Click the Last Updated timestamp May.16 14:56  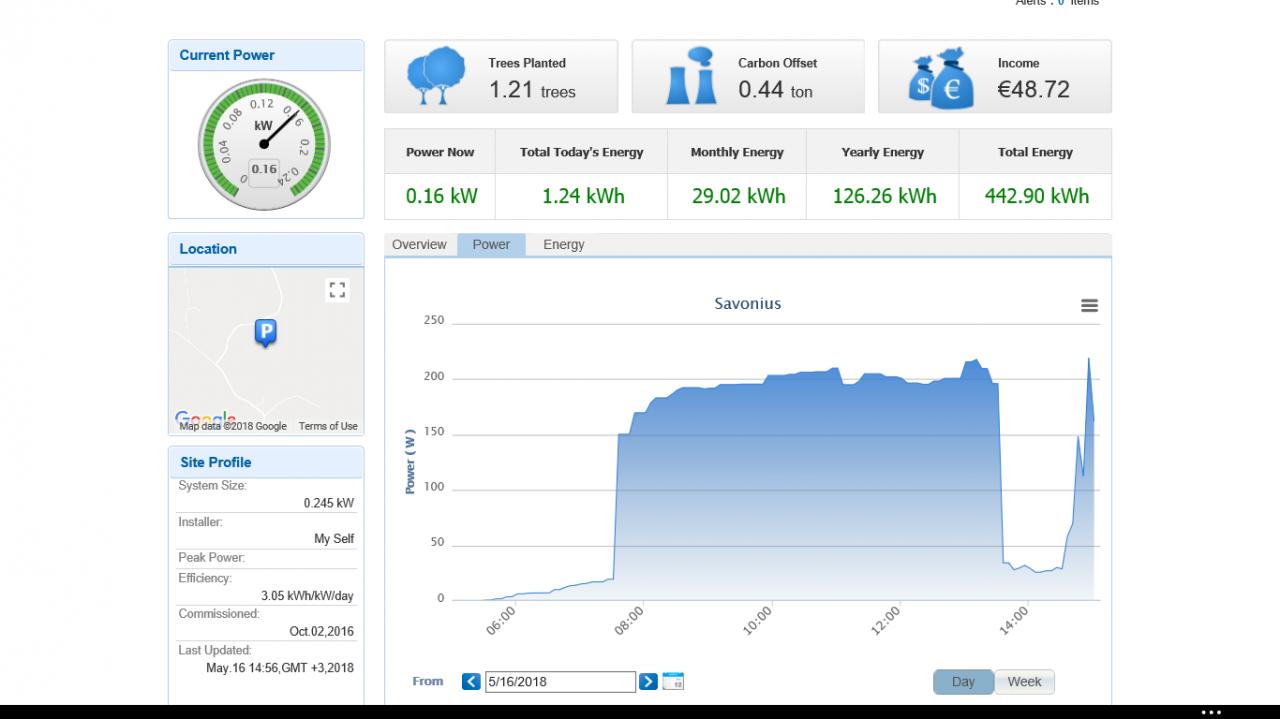pyautogui.click(x=280, y=668)
